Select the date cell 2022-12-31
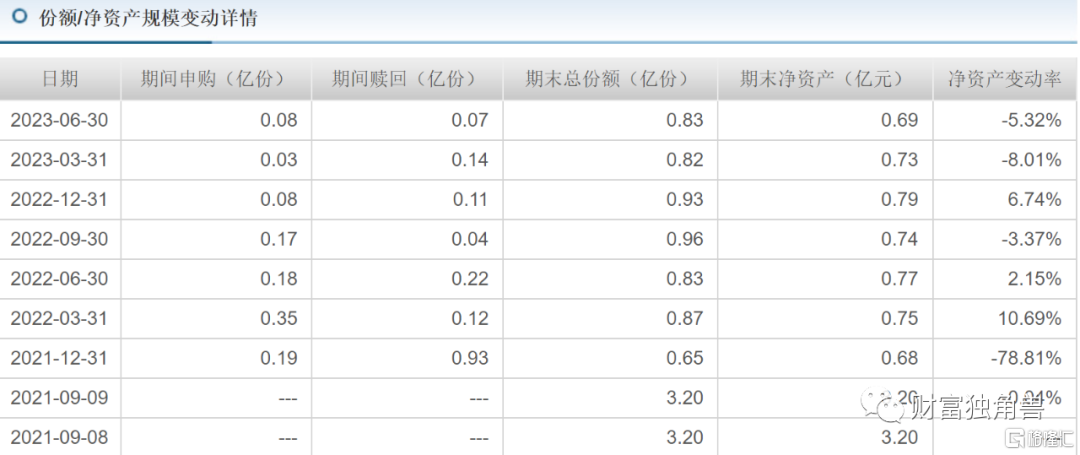The height and width of the screenshot is (455, 1080). pos(60,200)
